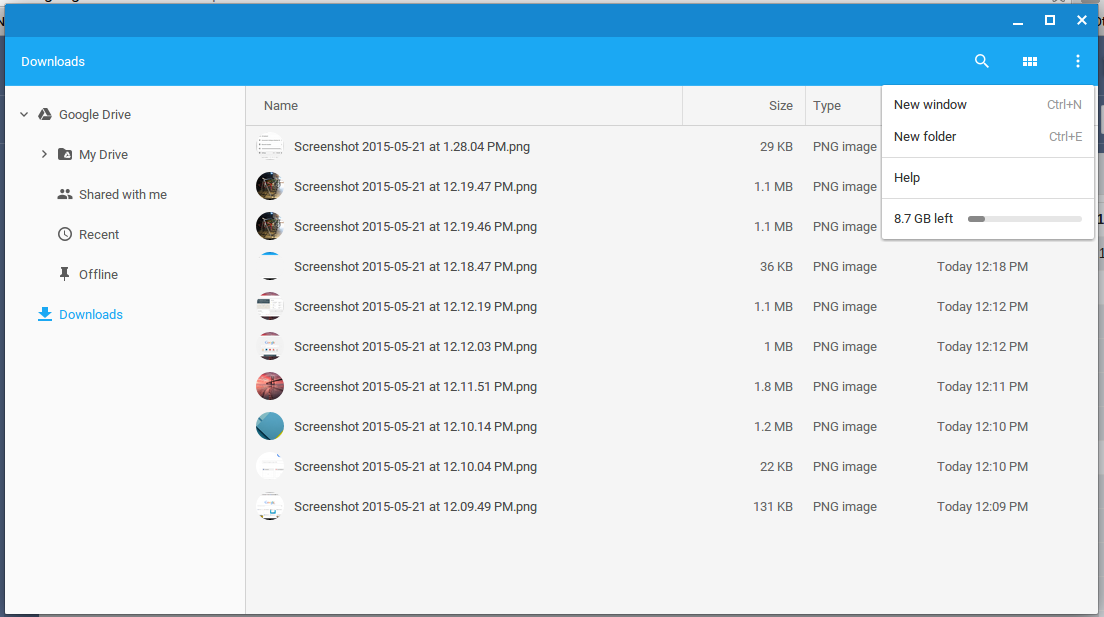Select the Downloads folder label
The image size is (1104, 617).
pos(91,315)
